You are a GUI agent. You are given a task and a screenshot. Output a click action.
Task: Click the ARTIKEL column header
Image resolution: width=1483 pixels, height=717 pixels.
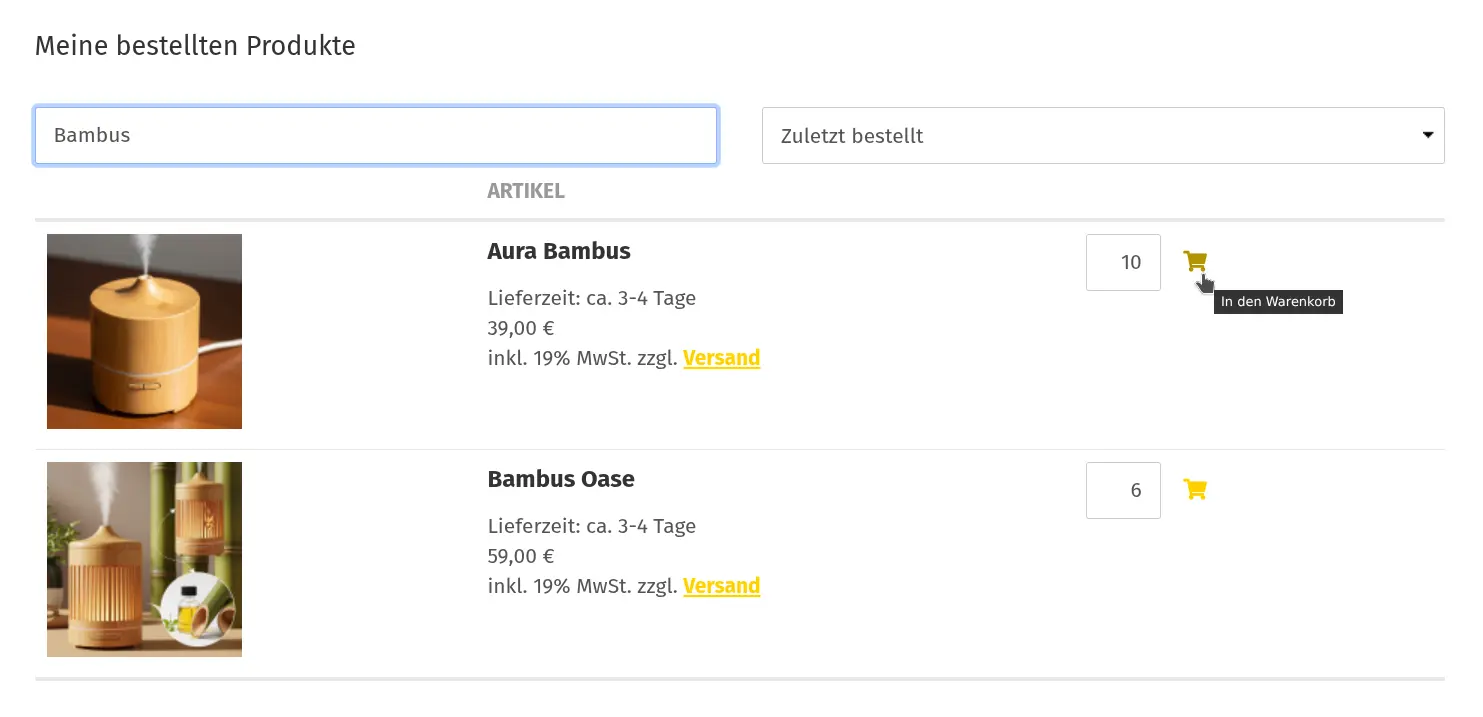click(x=525, y=191)
